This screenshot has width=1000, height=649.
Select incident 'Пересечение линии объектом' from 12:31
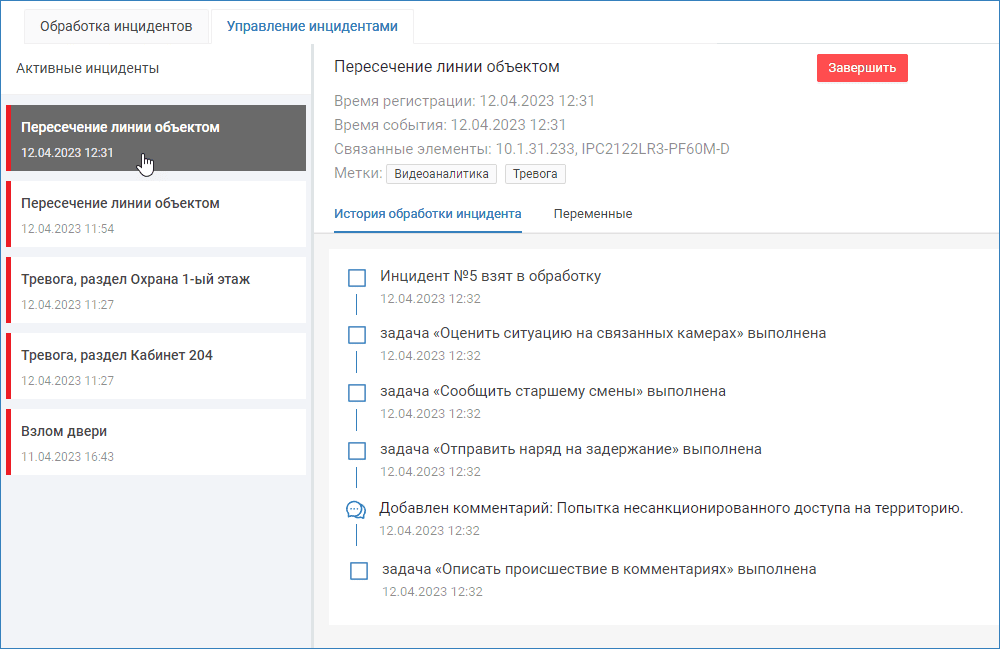tap(156, 138)
